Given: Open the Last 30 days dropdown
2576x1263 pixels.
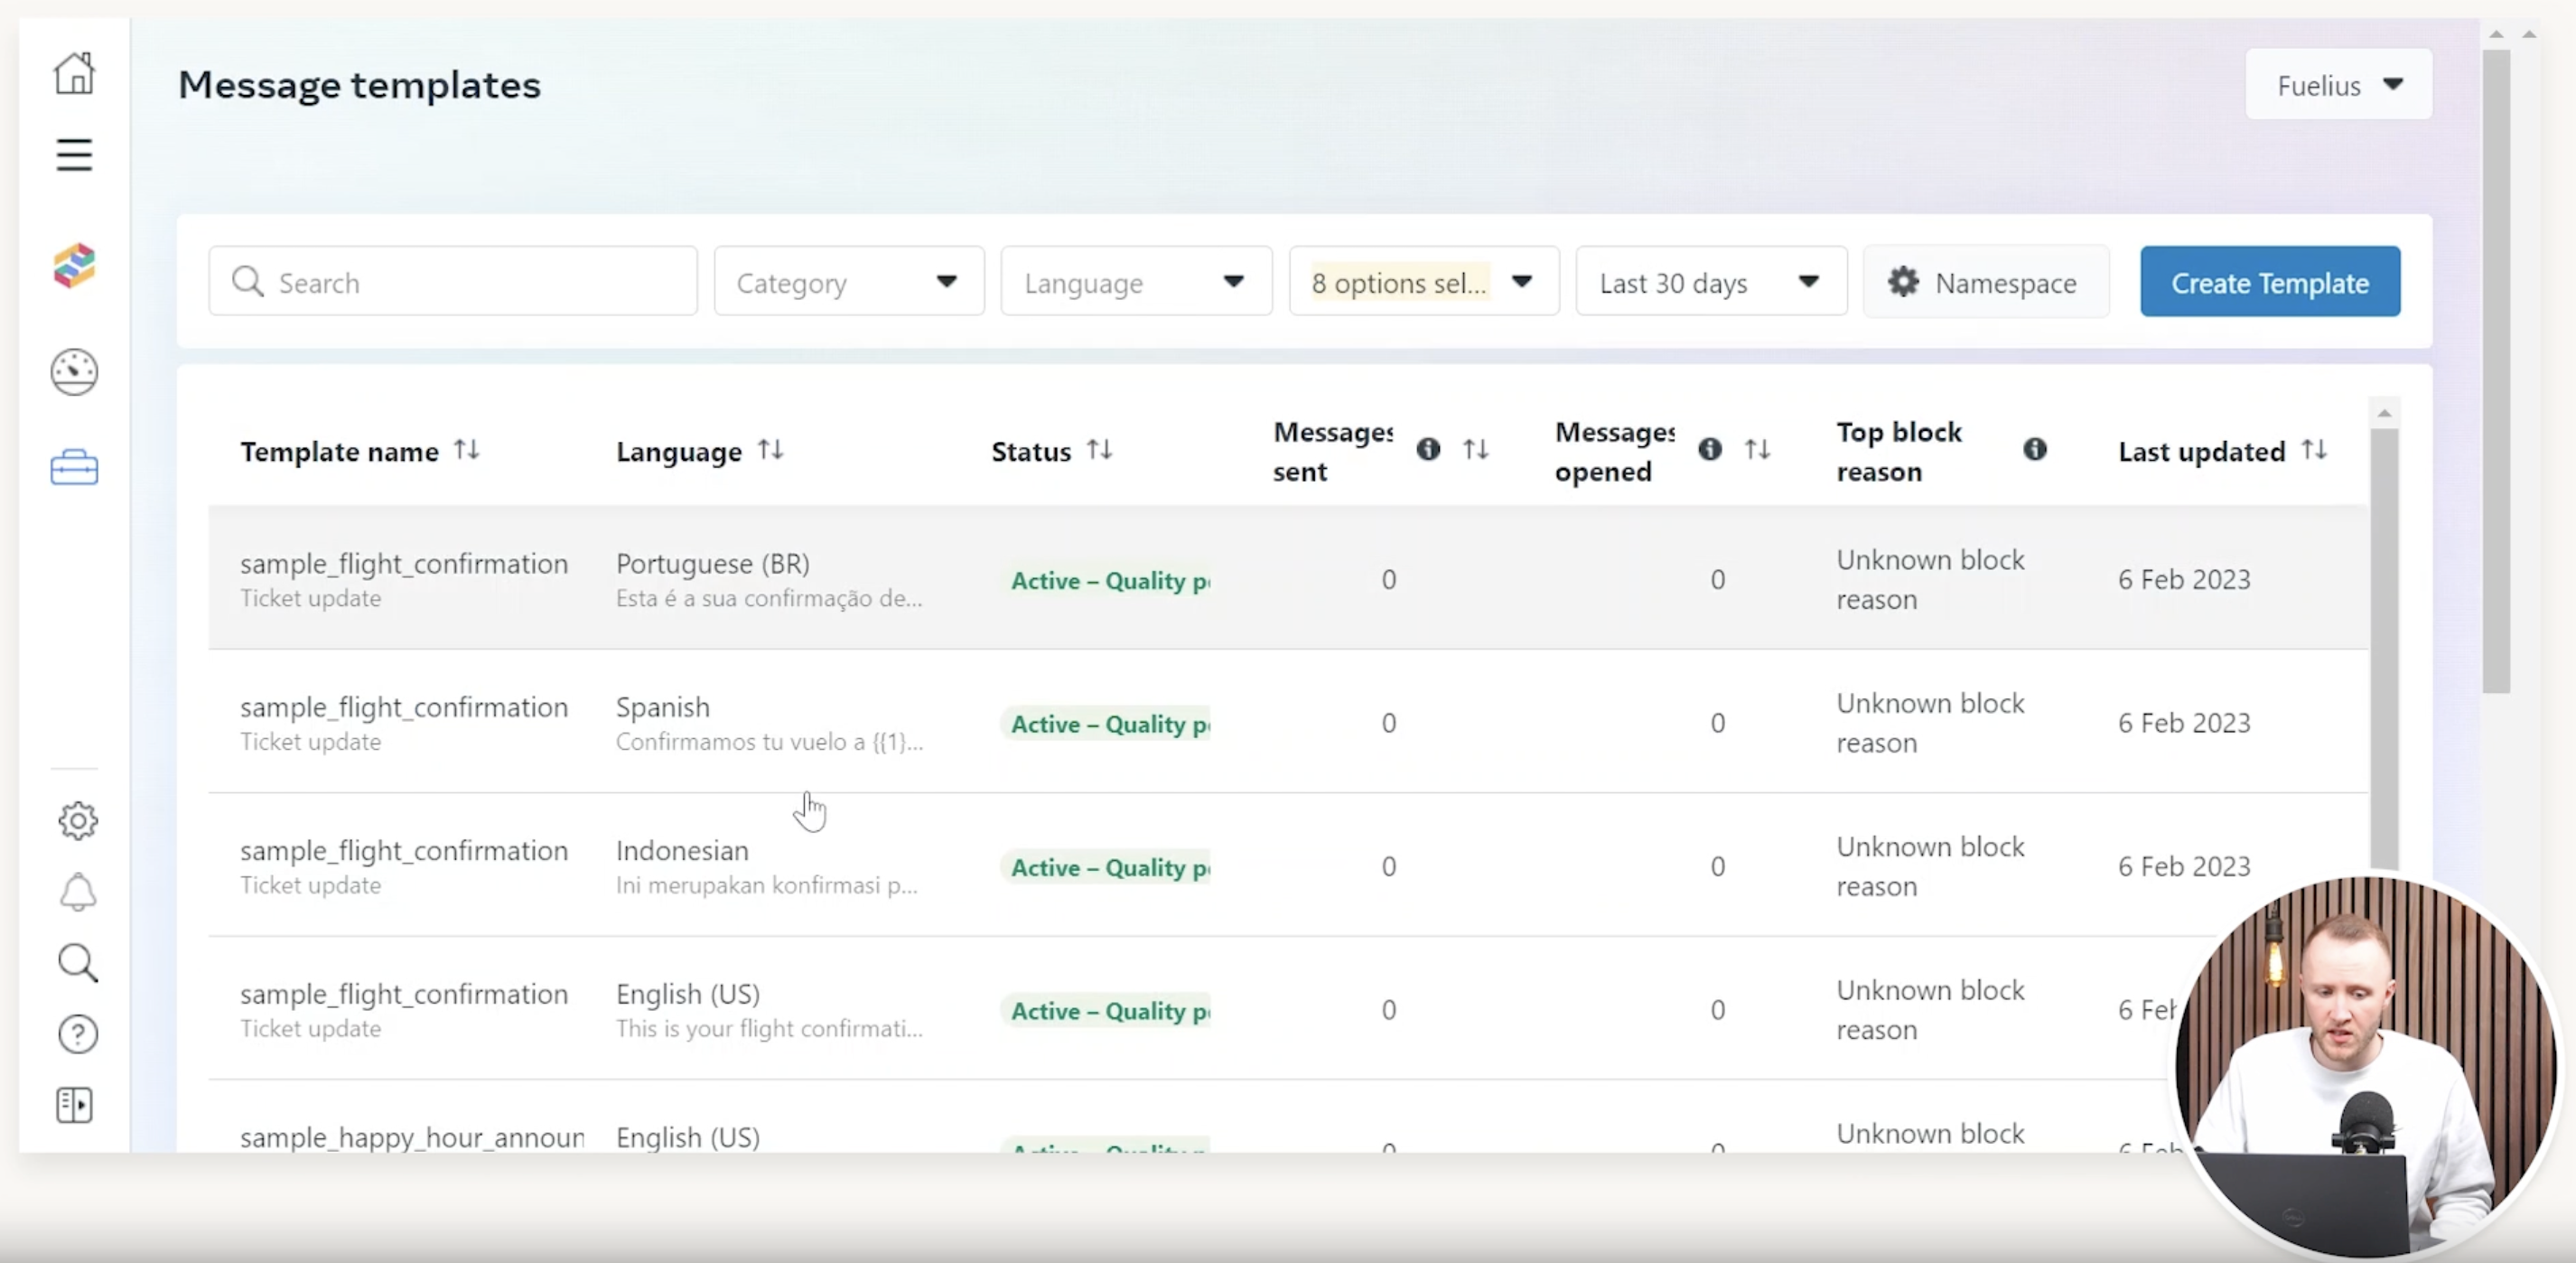Looking at the screenshot, I should (x=1711, y=282).
